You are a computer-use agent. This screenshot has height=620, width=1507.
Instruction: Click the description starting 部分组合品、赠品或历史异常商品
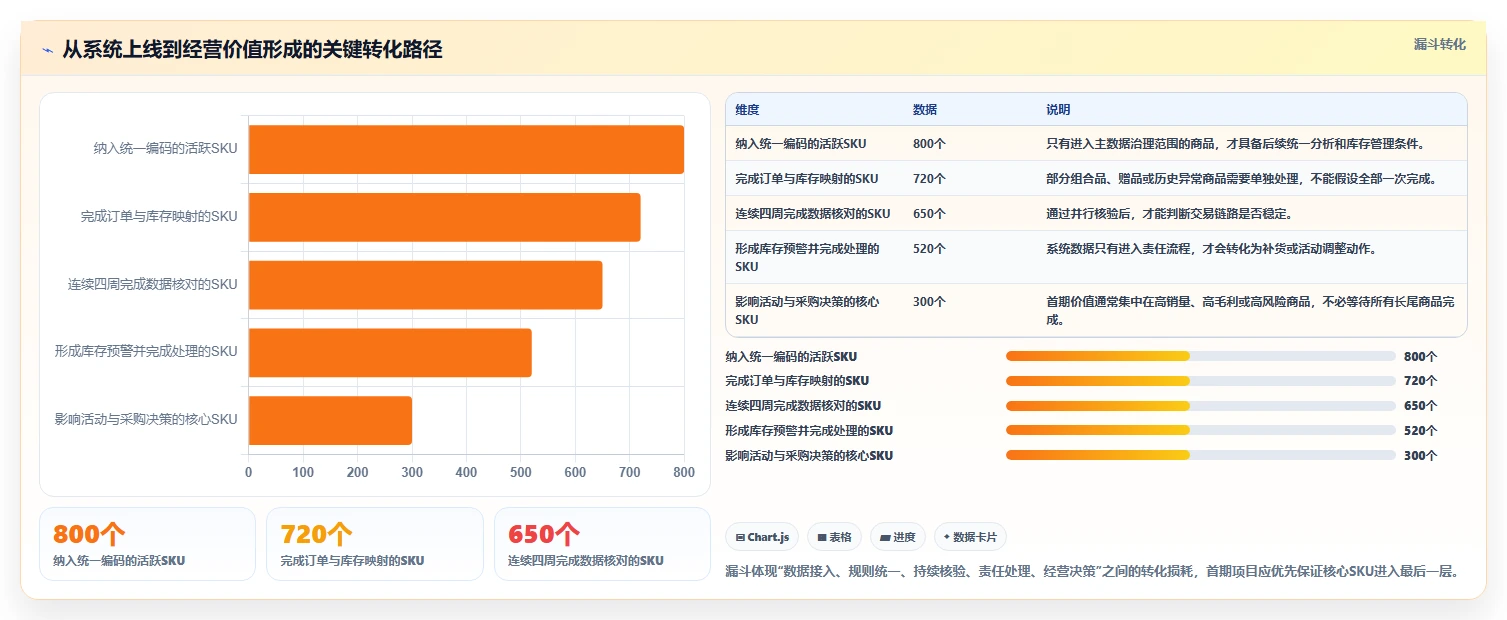click(1241, 179)
